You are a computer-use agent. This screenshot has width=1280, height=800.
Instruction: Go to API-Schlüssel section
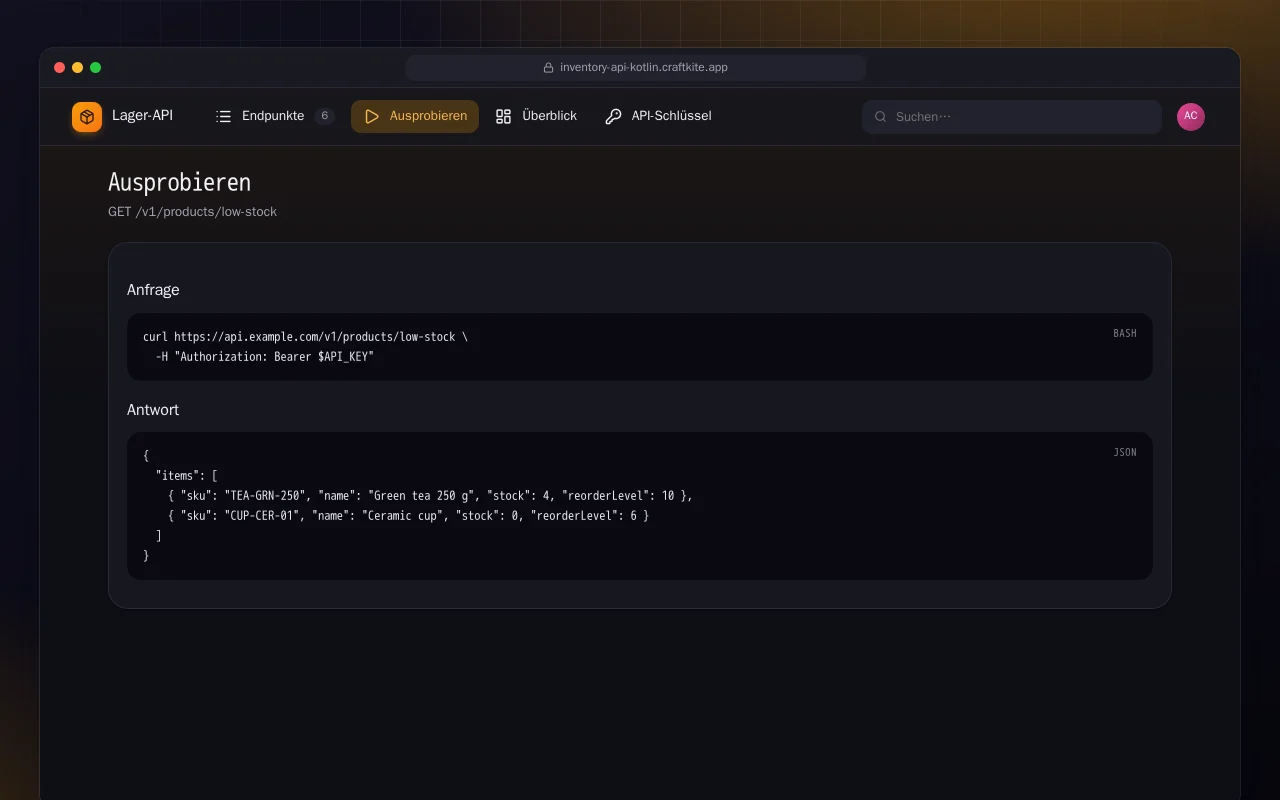click(658, 116)
